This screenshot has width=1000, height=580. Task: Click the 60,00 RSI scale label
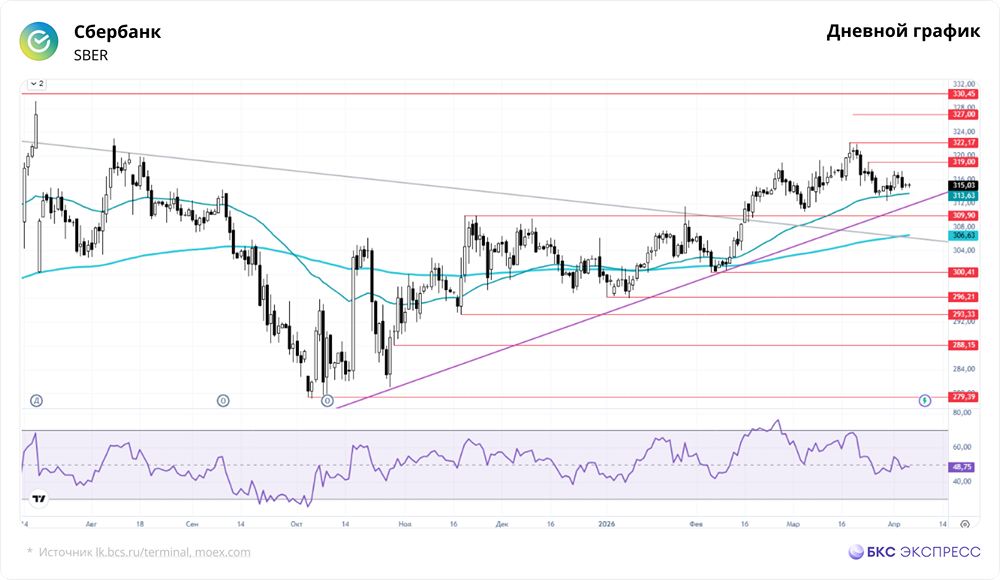(x=962, y=447)
